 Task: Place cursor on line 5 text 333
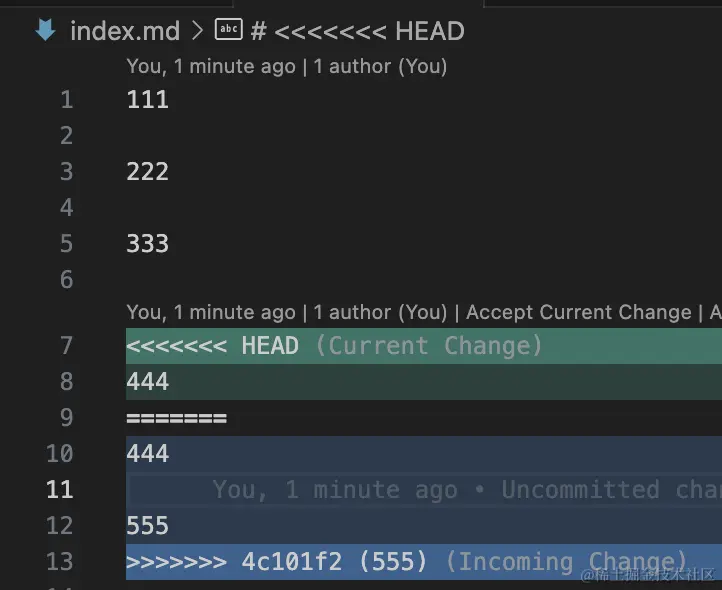click(x=147, y=243)
